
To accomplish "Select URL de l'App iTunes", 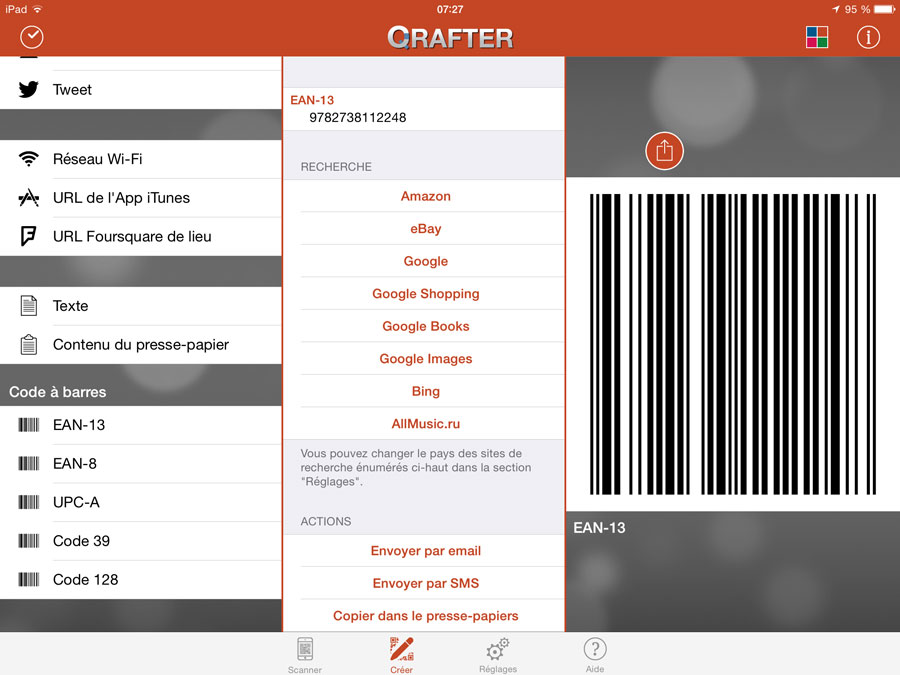I will [x=141, y=197].
